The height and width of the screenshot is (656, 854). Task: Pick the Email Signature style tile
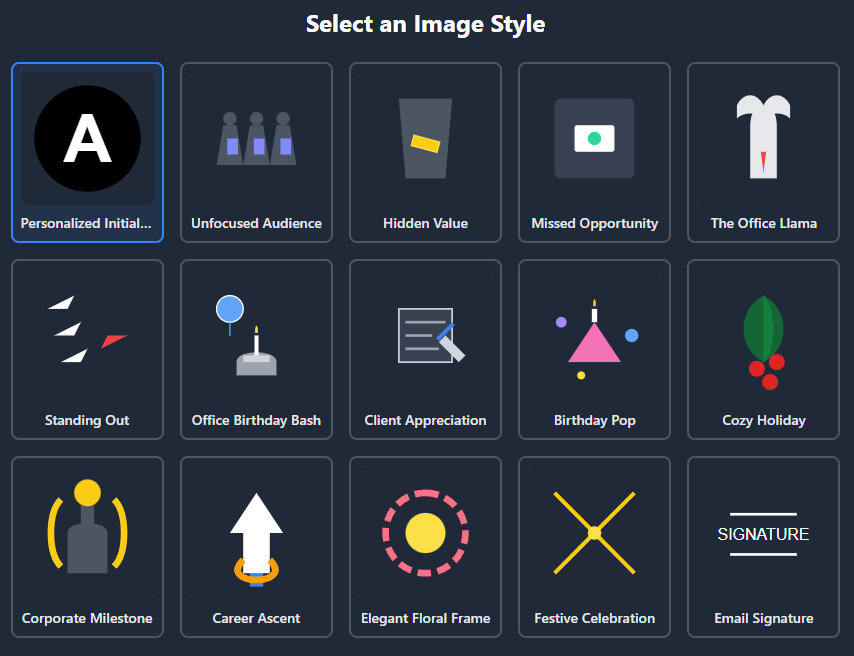(763, 547)
